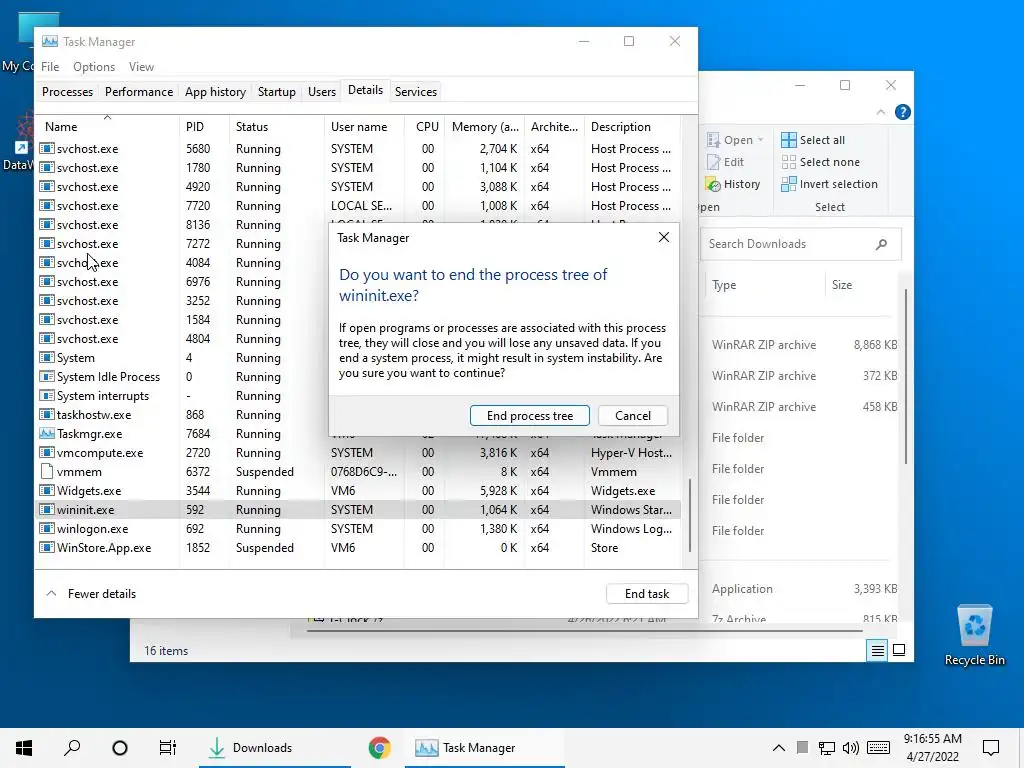Select svchost.exe row with PID 5680
Viewport: 1024px width, 768px height.
pos(358,149)
